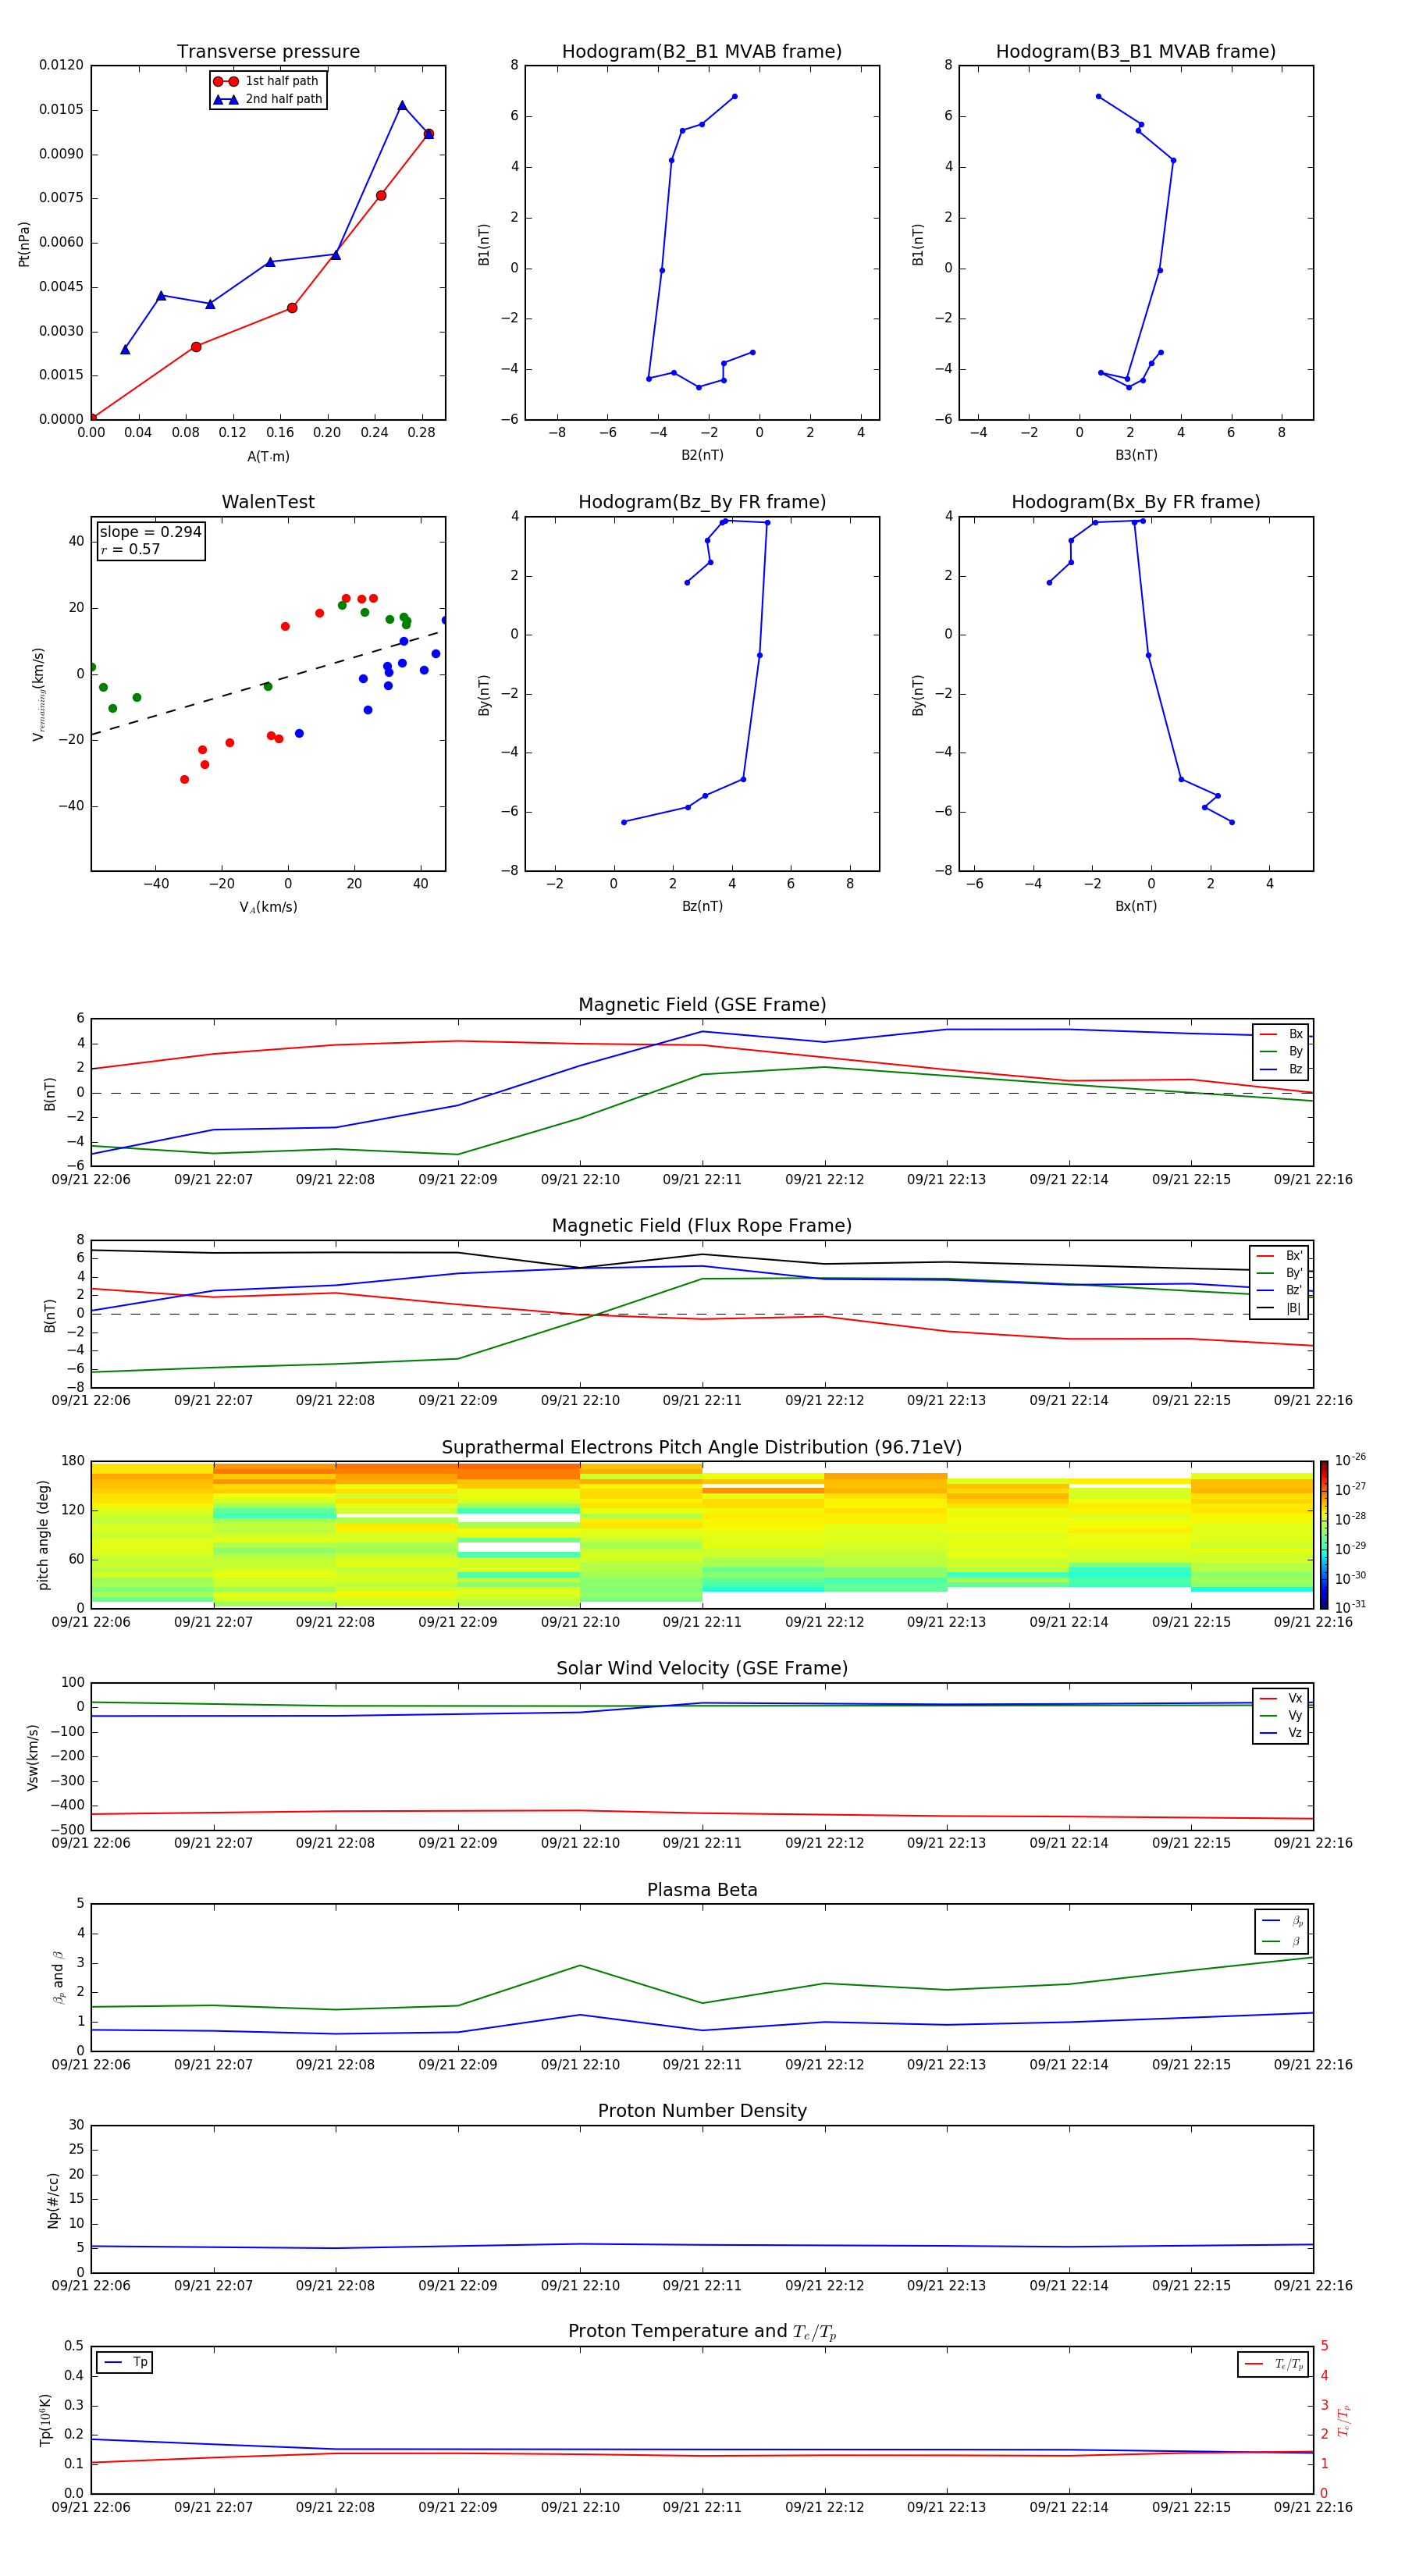
Task: Click '09/21 22:06' tick under temperature plot
Action: pos(91,2507)
